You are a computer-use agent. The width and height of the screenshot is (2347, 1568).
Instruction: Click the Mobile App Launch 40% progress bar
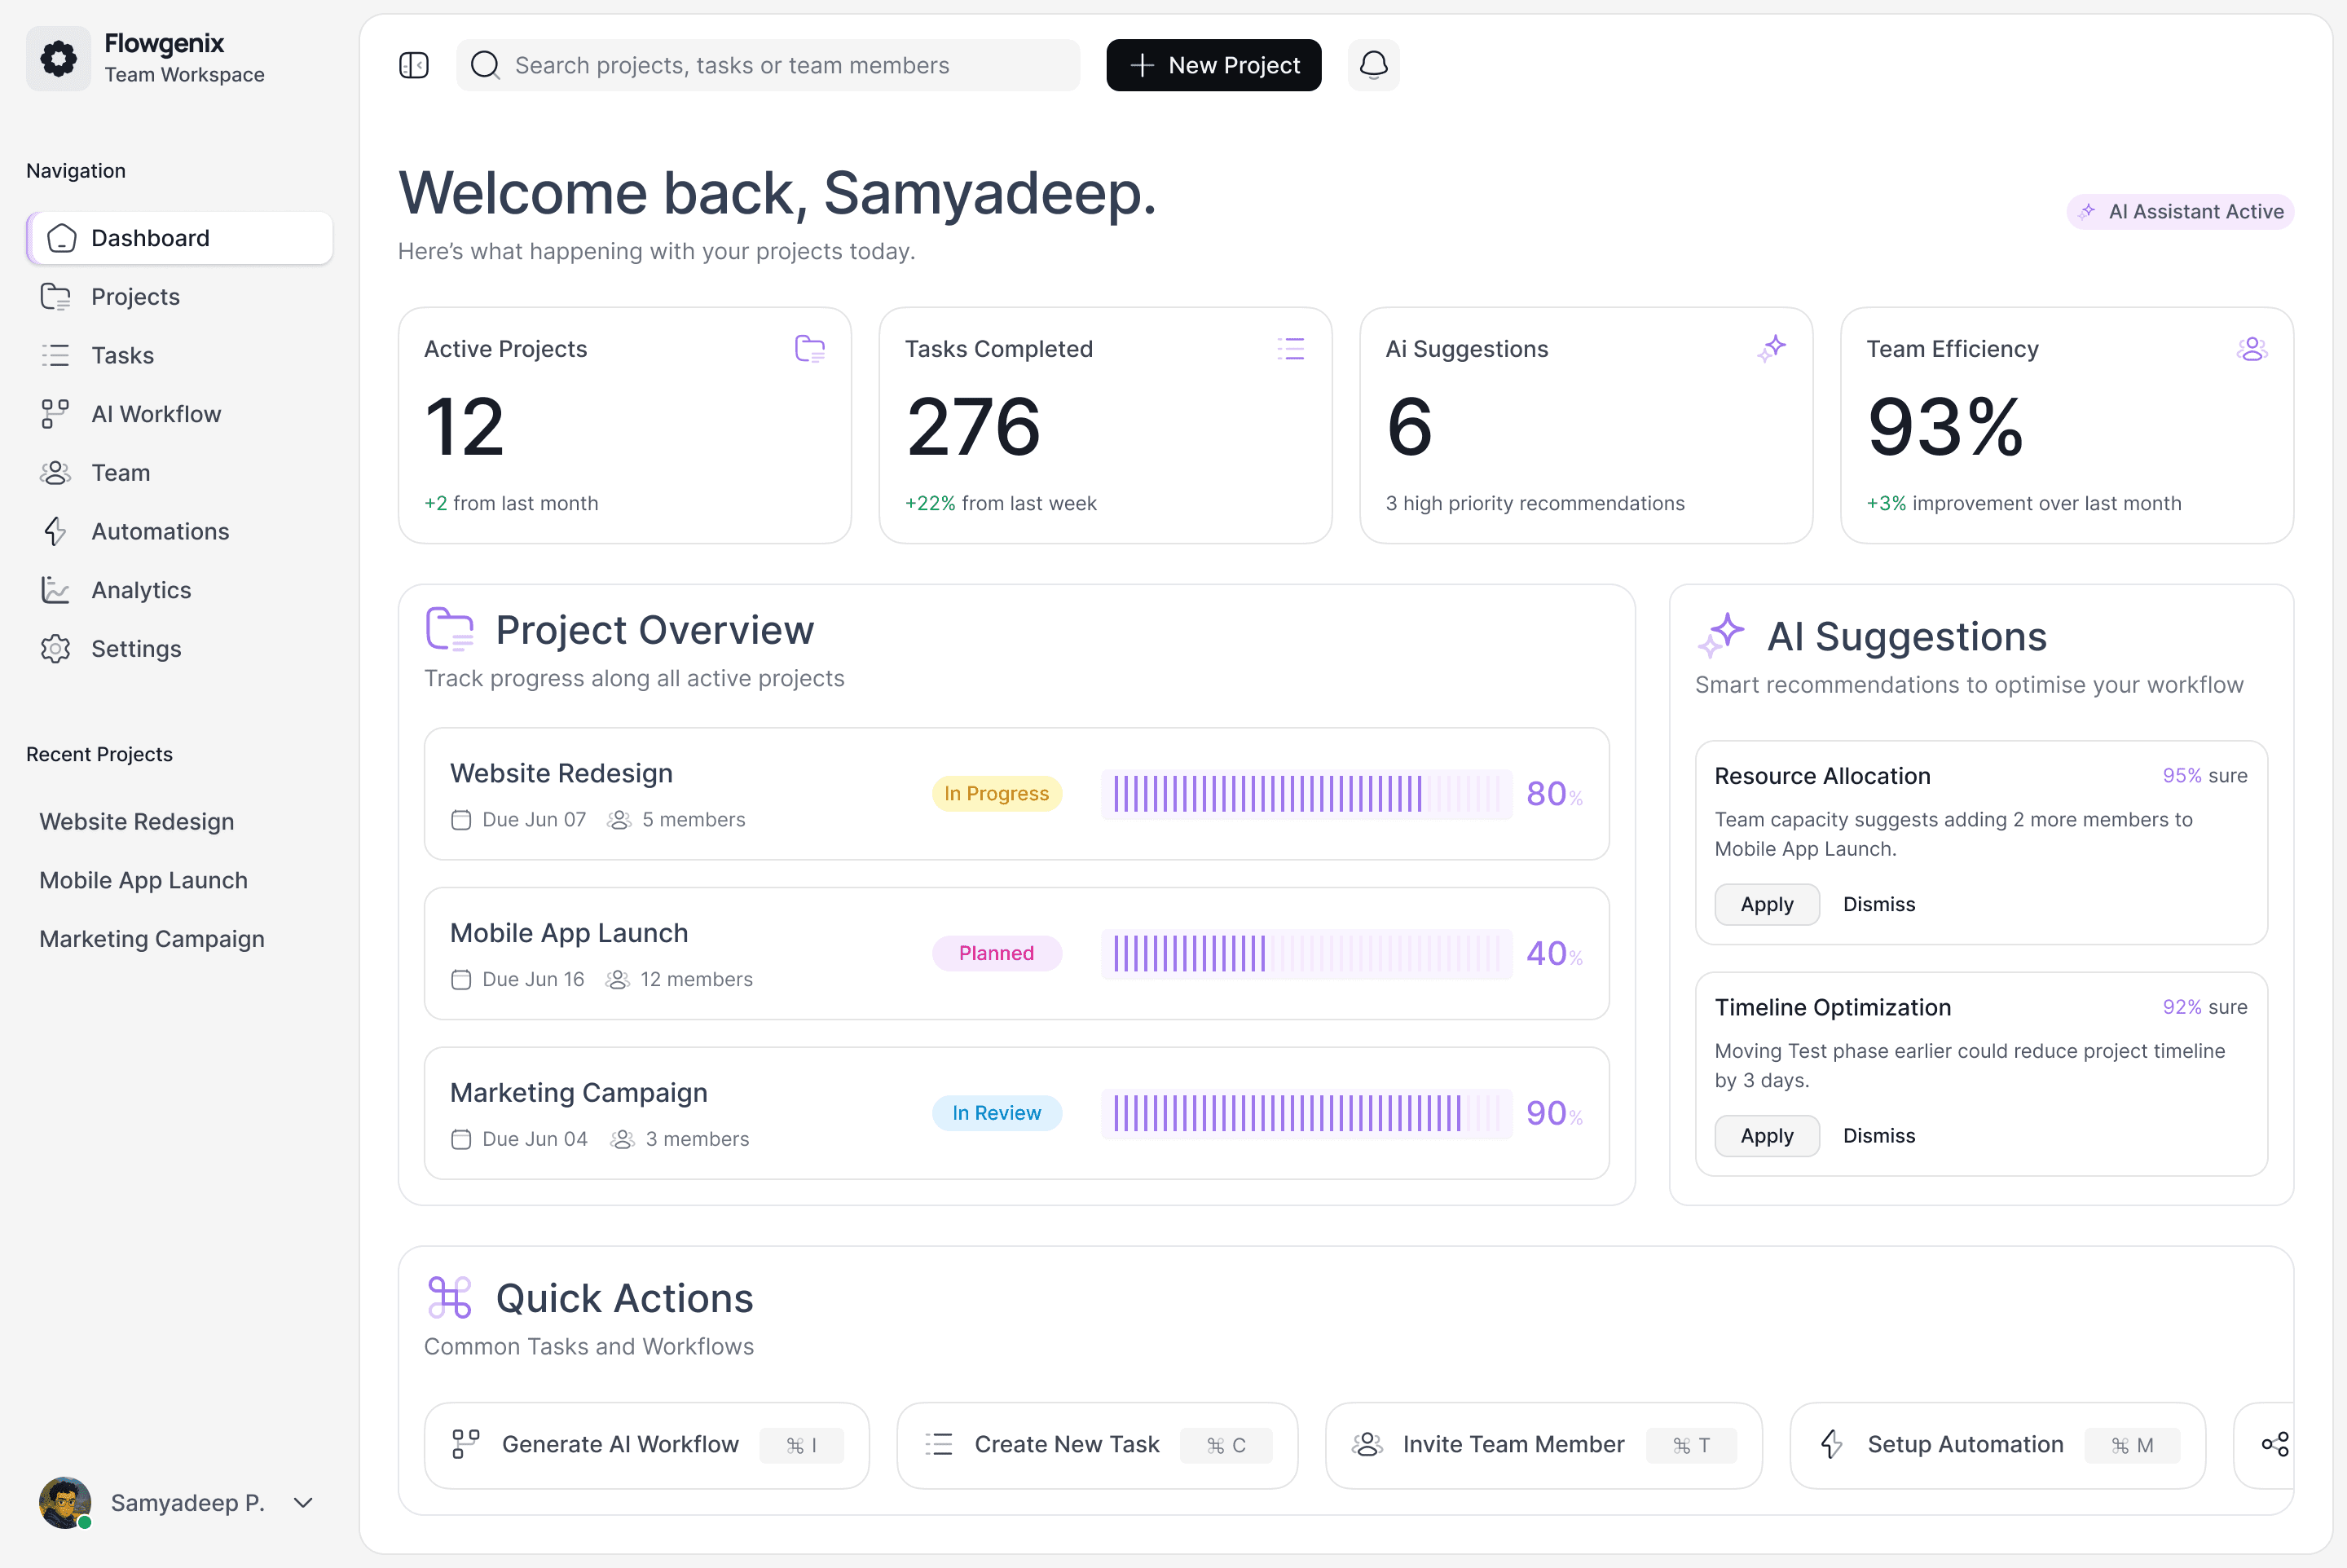click(1307, 953)
